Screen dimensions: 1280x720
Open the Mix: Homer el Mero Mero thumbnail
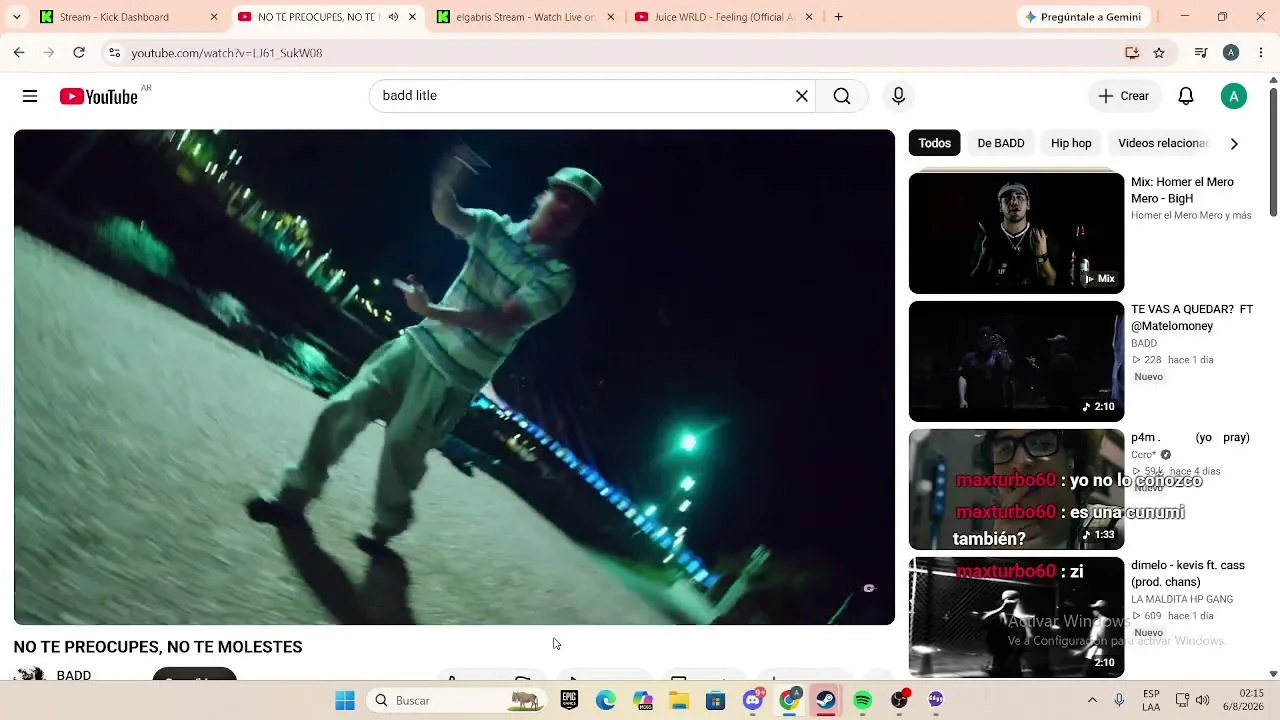[1016, 233]
